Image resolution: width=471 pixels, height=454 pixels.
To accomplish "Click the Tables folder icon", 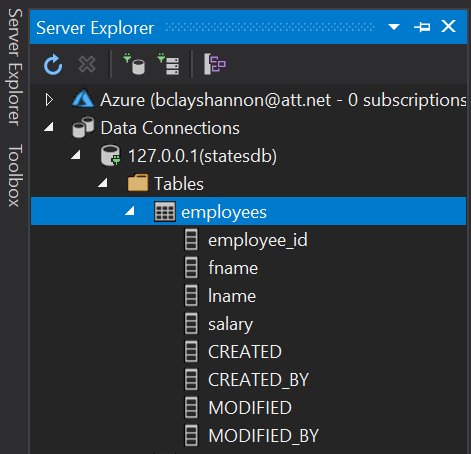I will point(138,183).
